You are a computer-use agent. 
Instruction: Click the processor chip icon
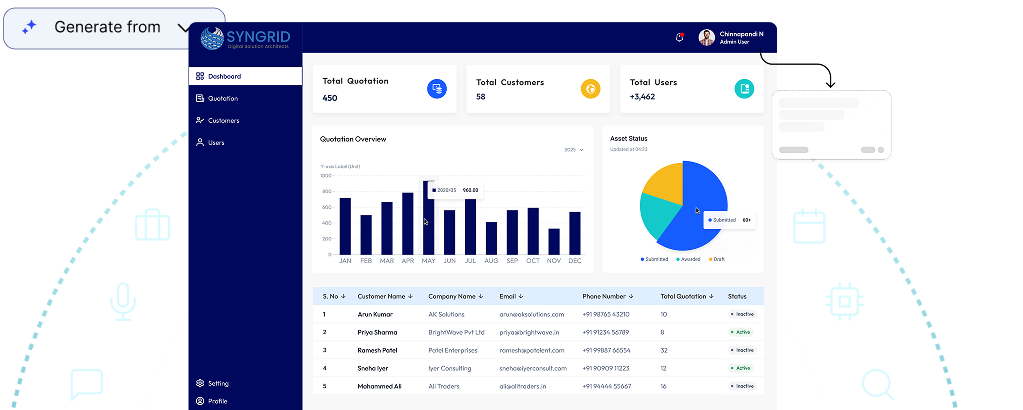[844, 300]
